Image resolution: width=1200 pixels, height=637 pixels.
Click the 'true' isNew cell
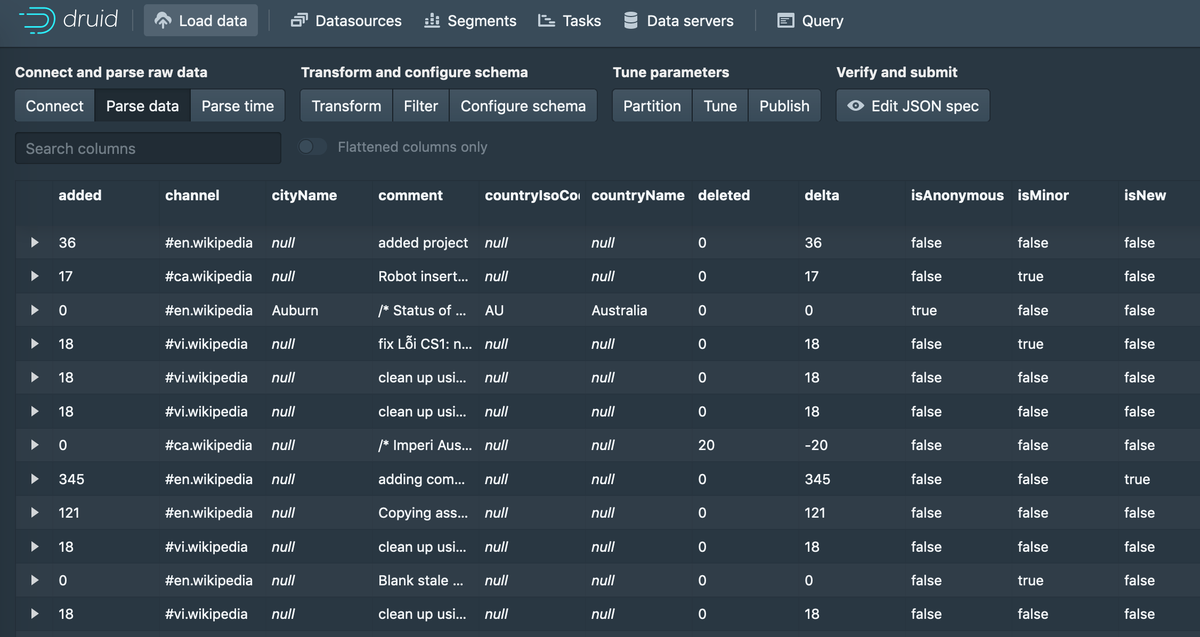pos(1137,480)
